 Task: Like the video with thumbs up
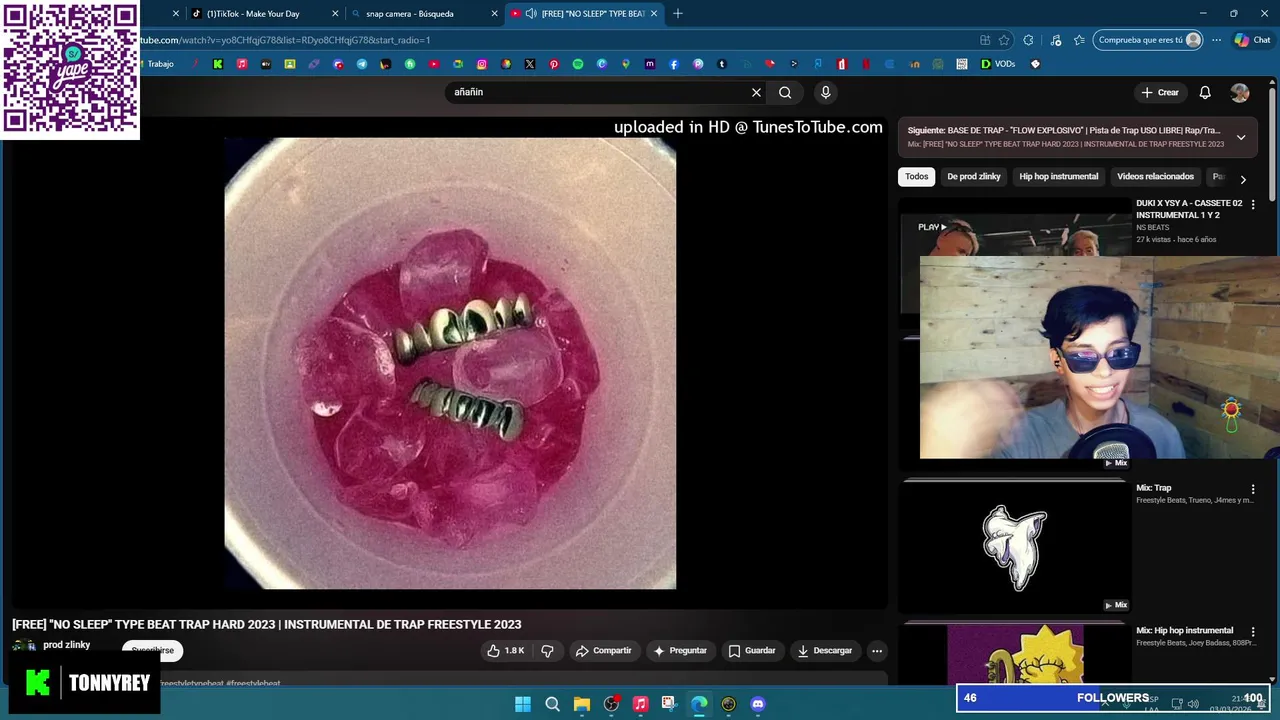506,651
